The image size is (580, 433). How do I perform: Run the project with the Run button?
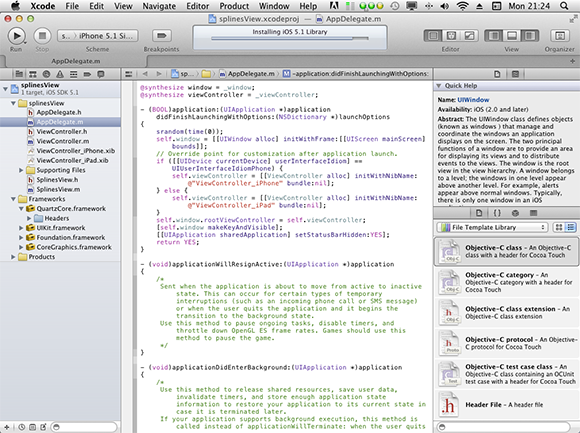click(17, 36)
